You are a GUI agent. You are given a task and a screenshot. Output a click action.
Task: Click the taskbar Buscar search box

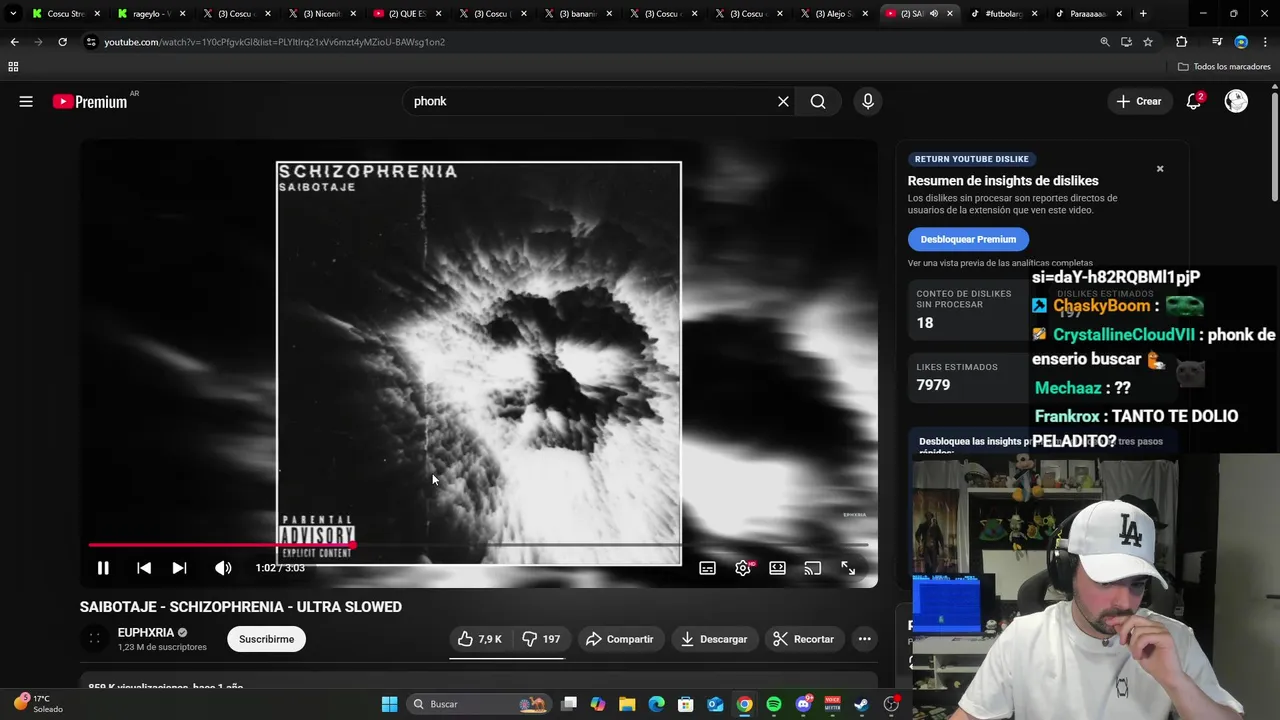pos(478,704)
